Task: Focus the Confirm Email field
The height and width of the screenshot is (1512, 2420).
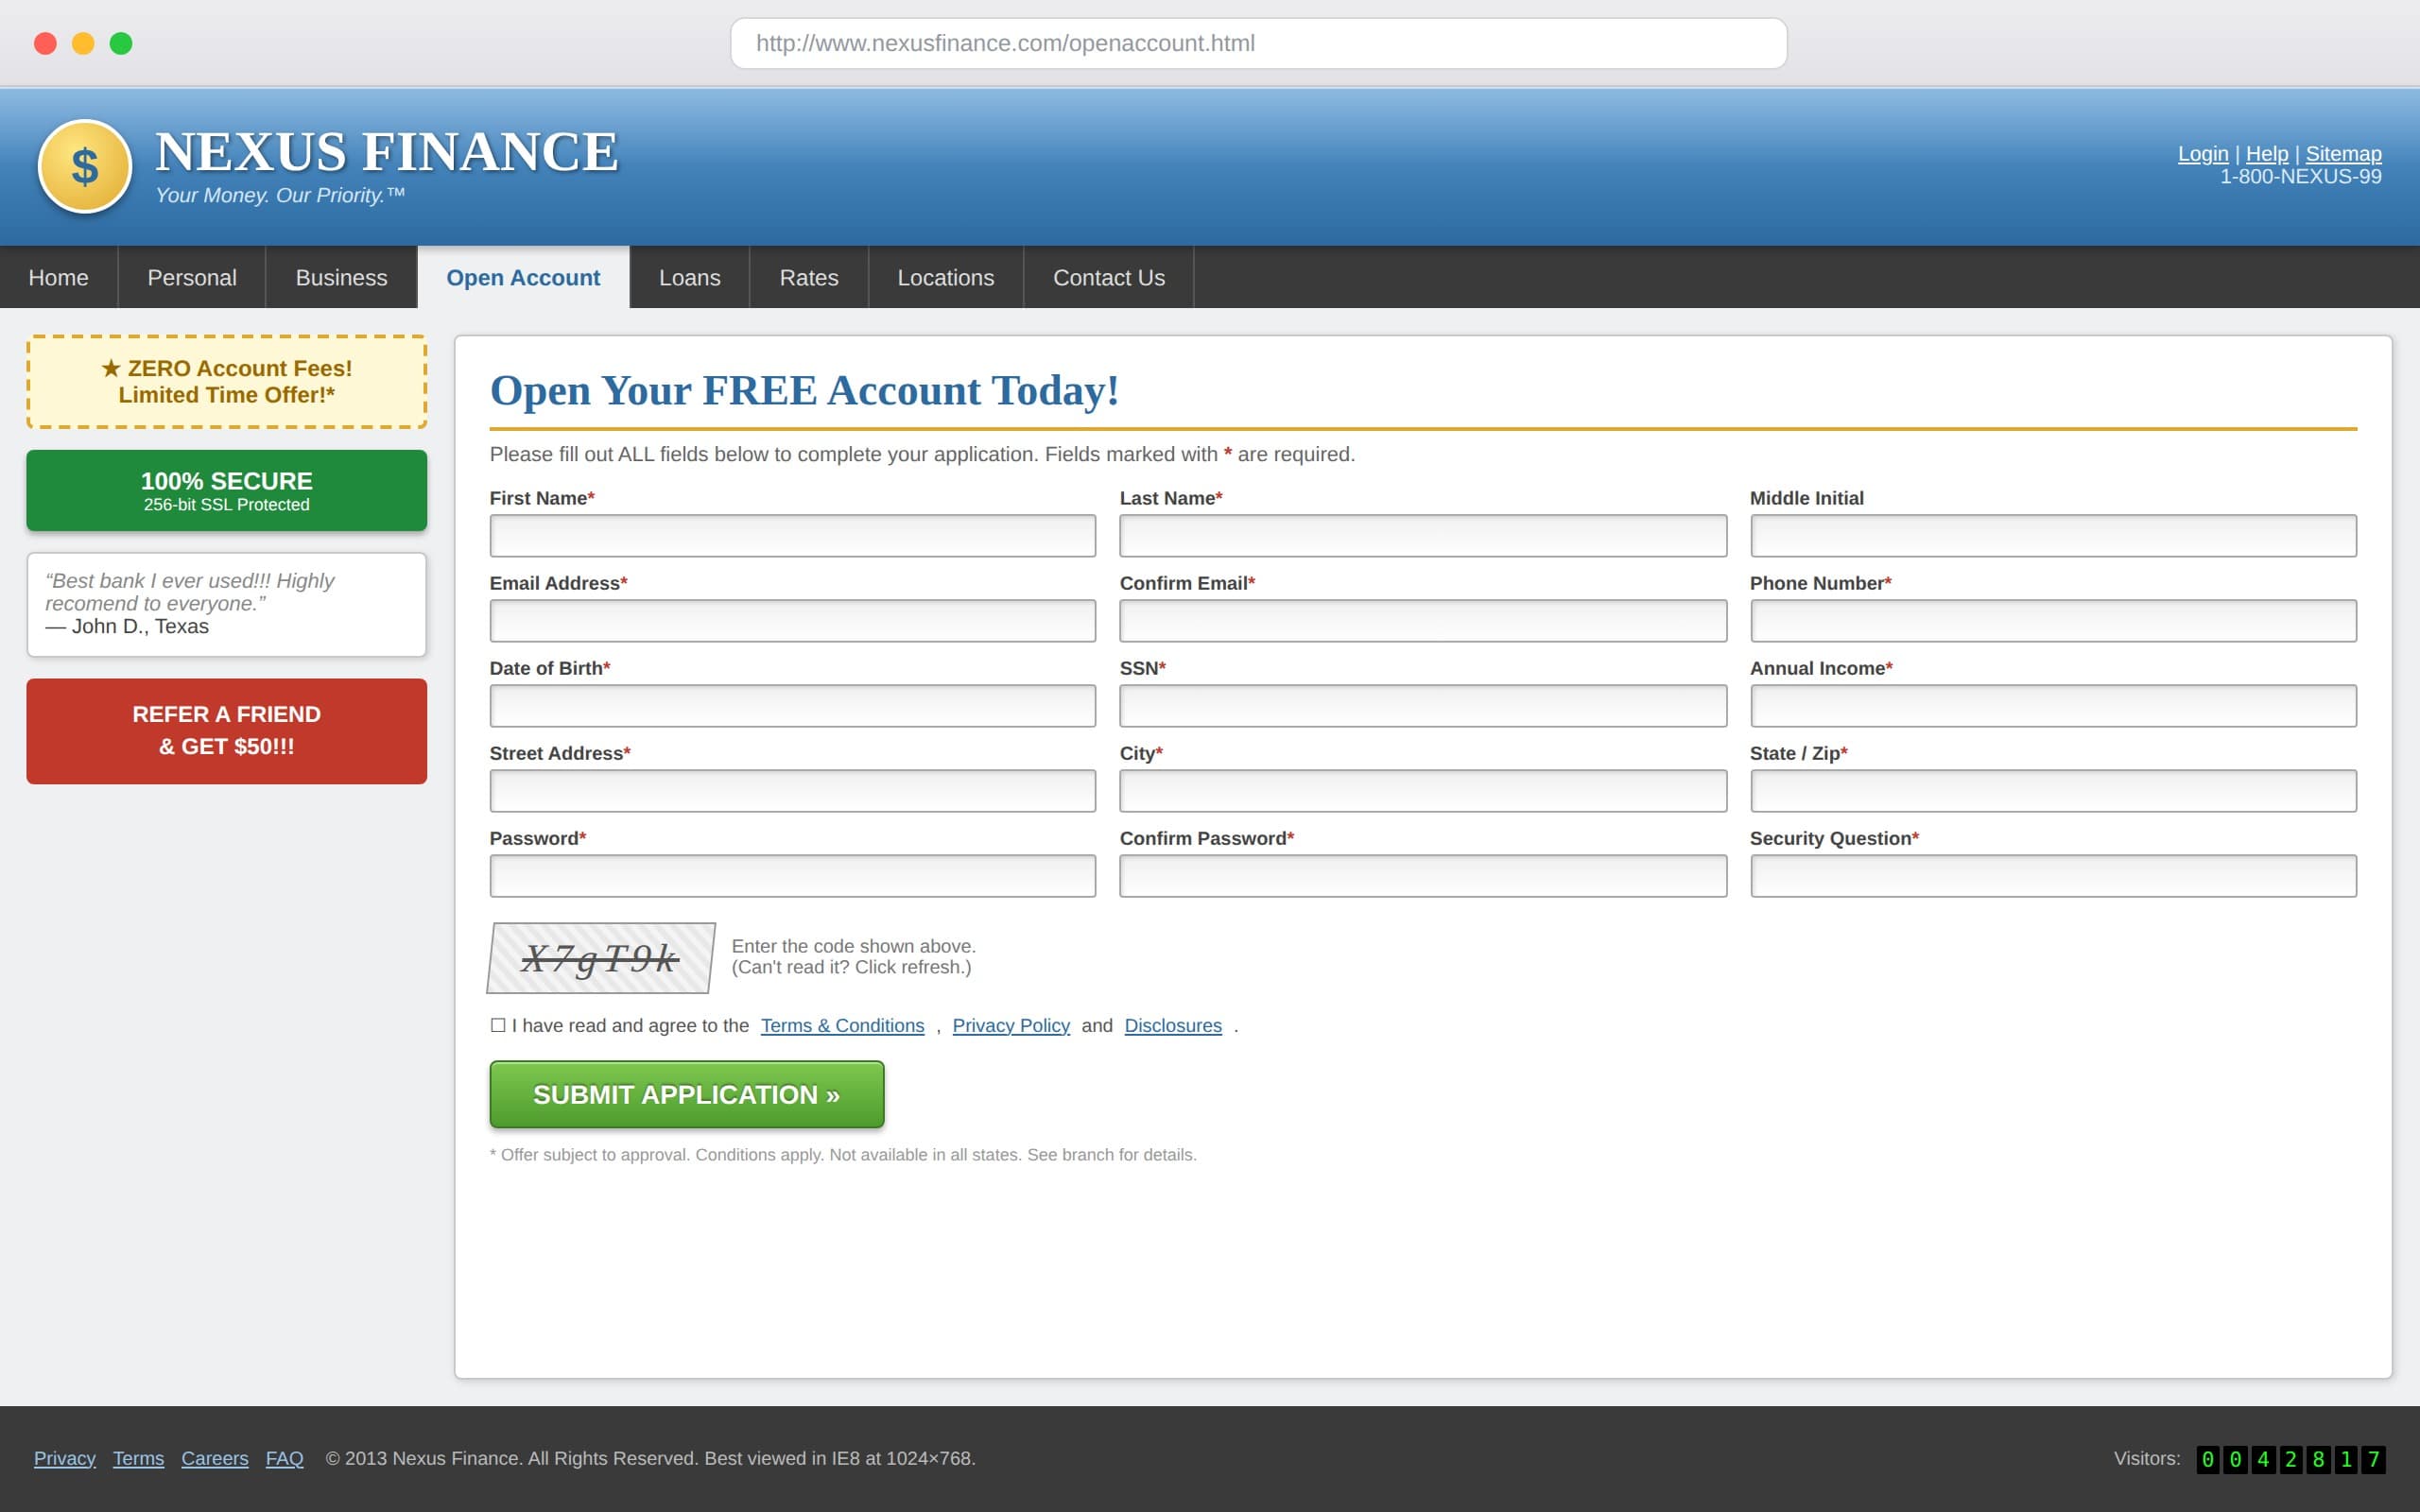Action: (x=1423, y=621)
